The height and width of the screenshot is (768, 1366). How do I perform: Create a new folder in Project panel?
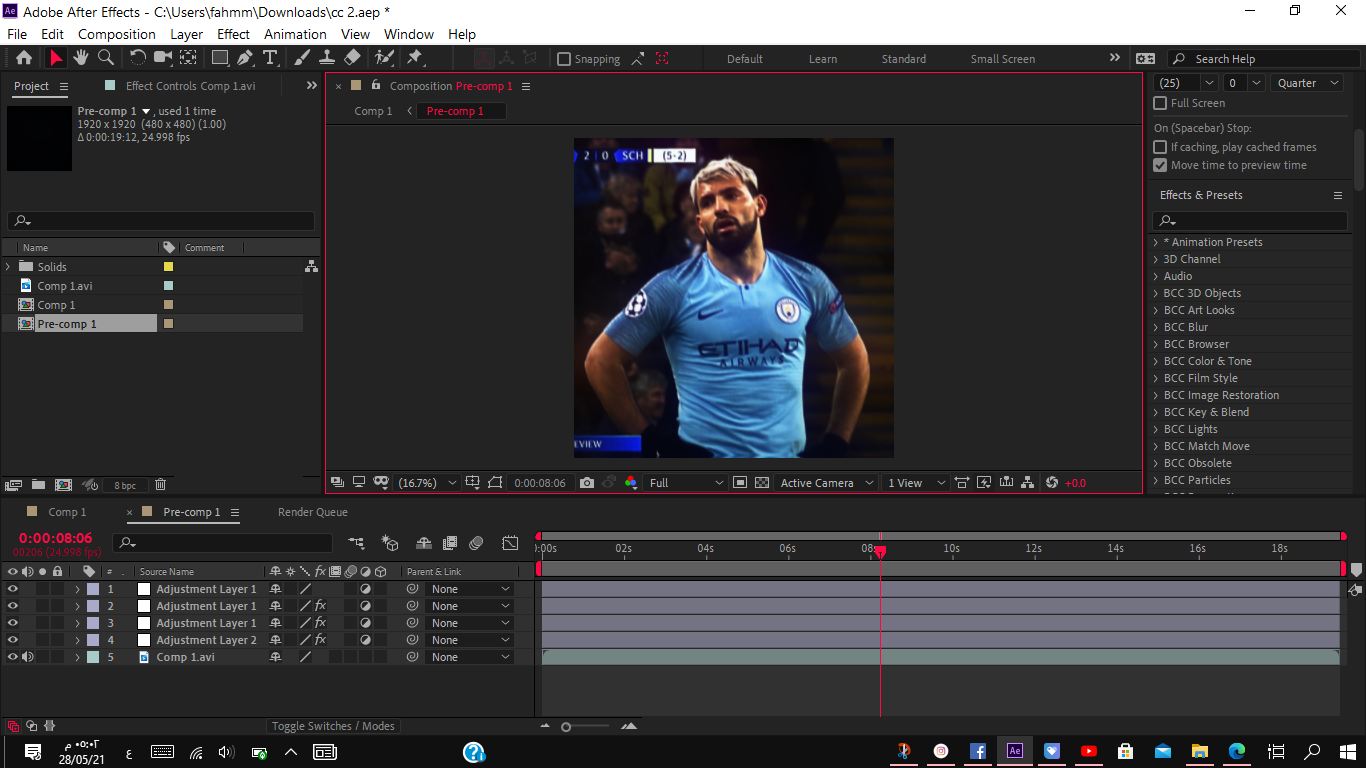(x=38, y=485)
